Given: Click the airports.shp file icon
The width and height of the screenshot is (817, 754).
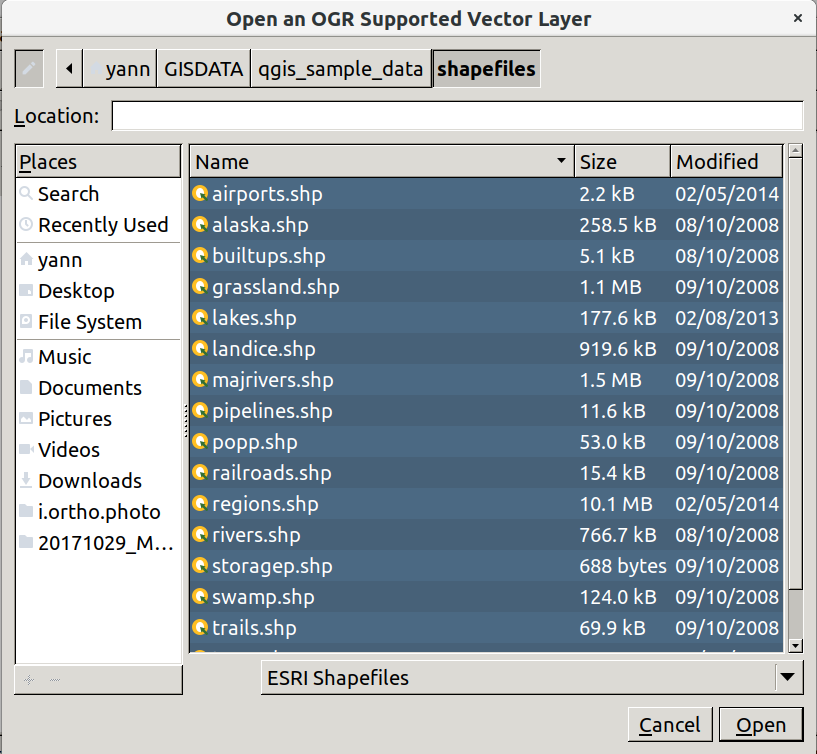Looking at the screenshot, I should pyautogui.click(x=200, y=194).
